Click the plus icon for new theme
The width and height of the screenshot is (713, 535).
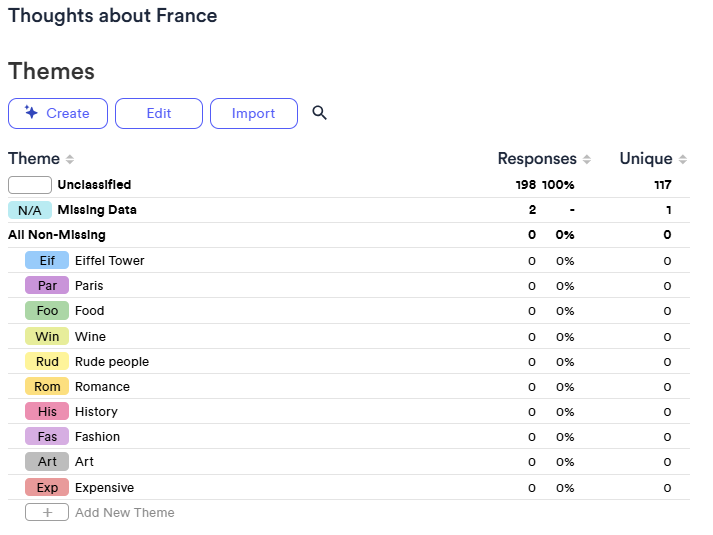click(x=47, y=512)
